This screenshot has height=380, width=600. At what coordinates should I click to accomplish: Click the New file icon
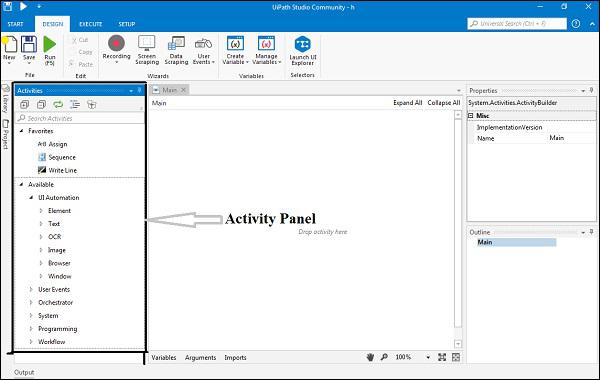[9, 44]
